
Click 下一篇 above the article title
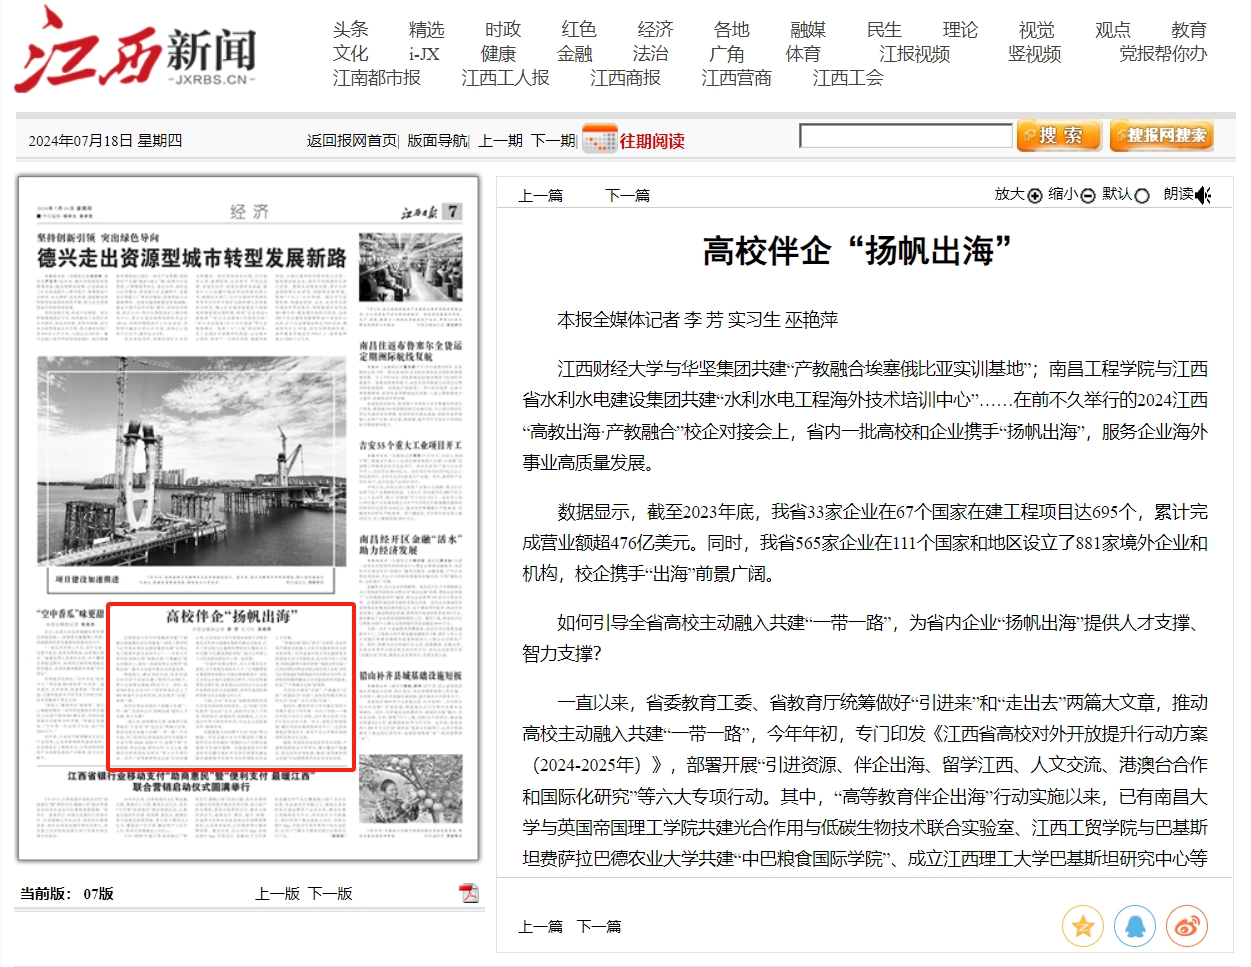pyautogui.click(x=627, y=196)
